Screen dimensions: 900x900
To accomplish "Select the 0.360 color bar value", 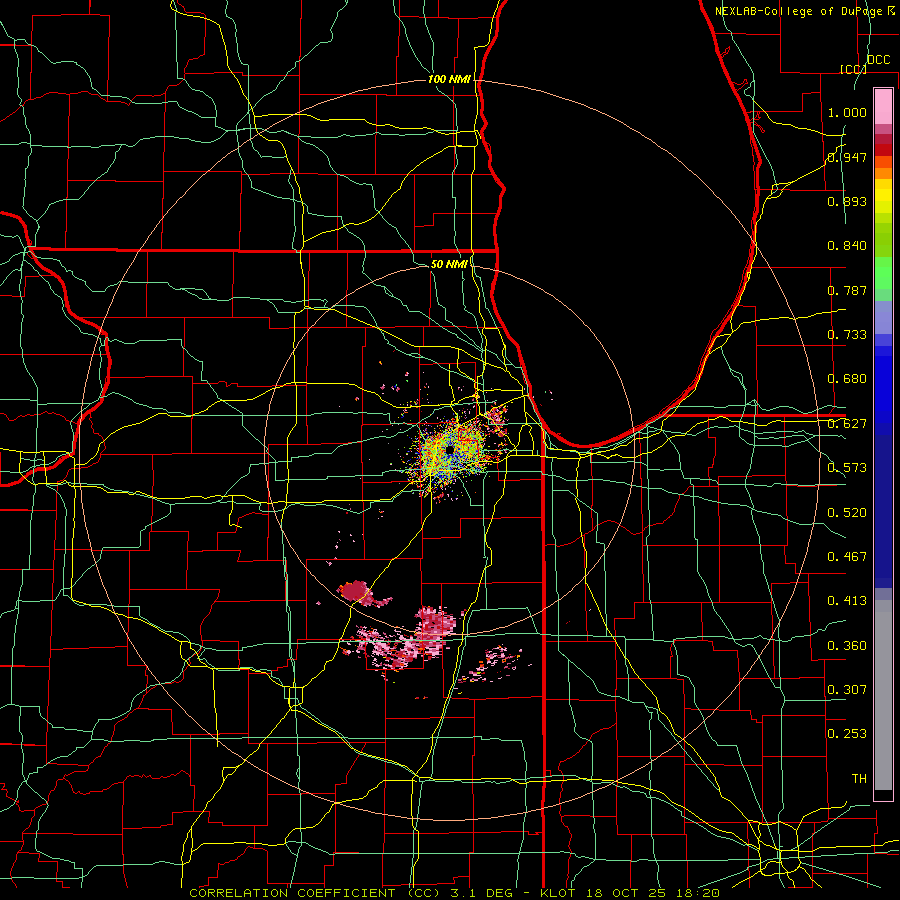I will [x=847, y=646].
